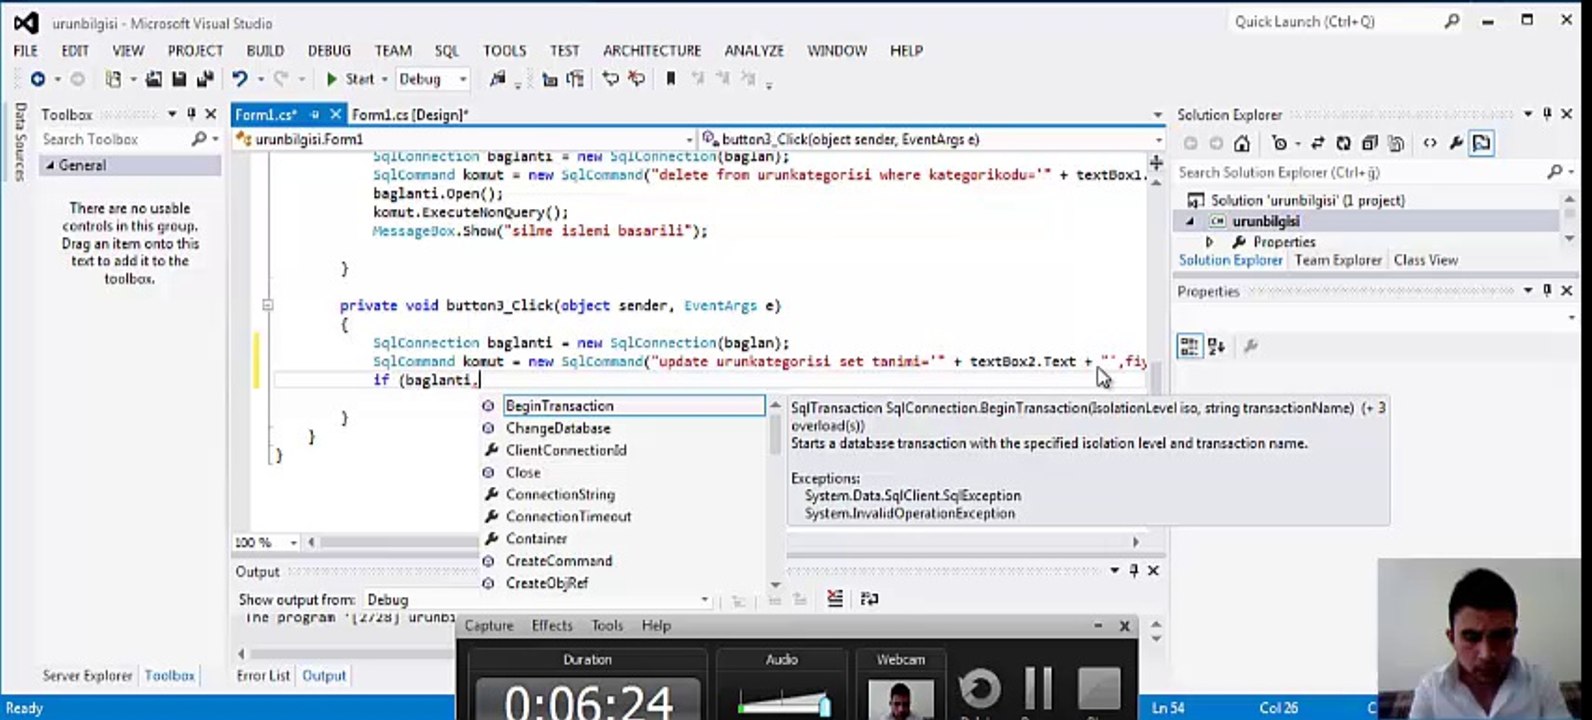Pin the Solution Explorer panel
The width and height of the screenshot is (1592, 720).
tap(1547, 114)
